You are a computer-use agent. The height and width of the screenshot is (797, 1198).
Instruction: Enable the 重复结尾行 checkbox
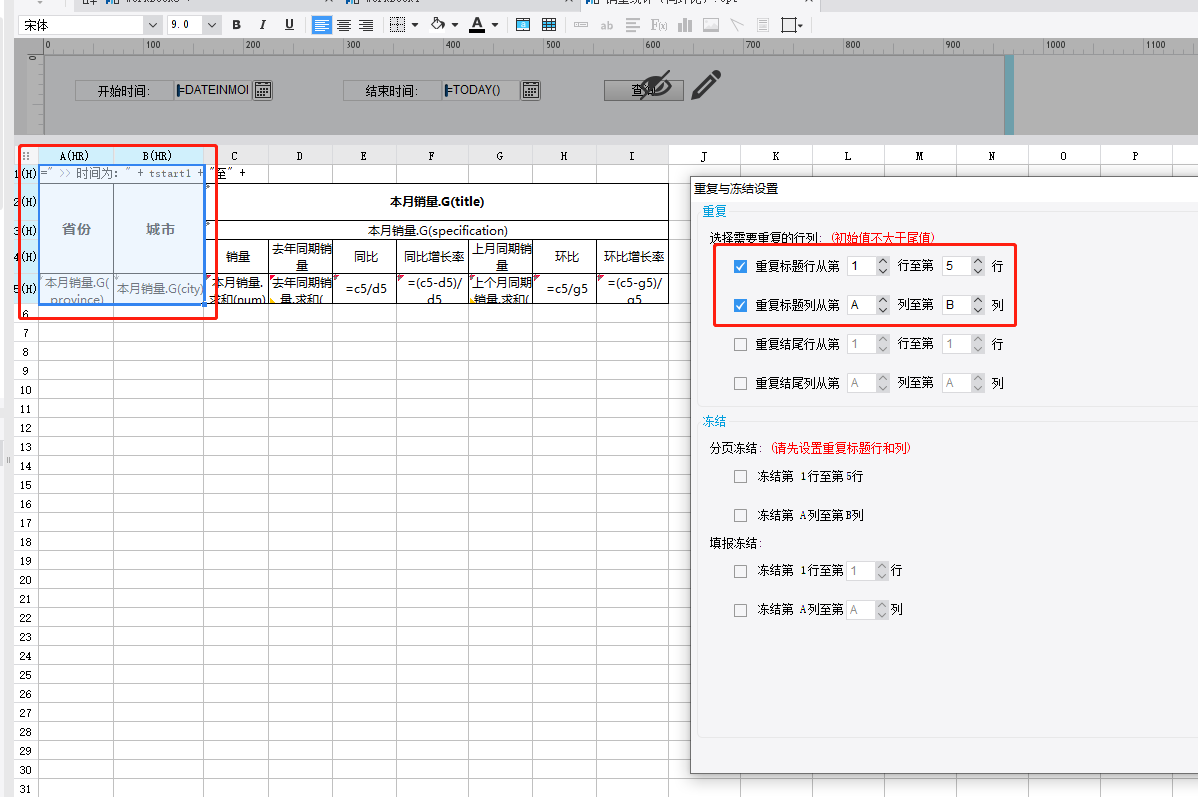coord(740,345)
